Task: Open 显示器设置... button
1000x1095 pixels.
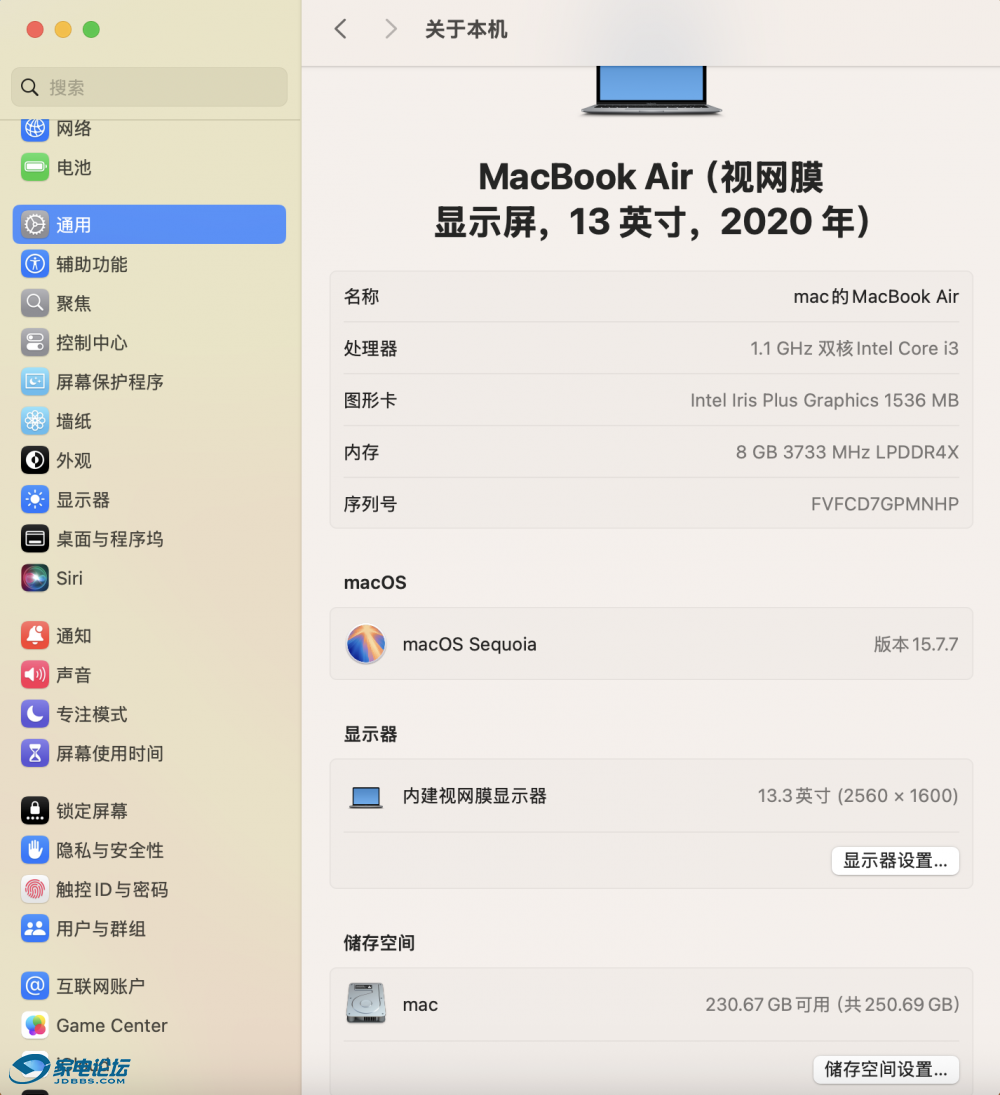Action: point(895,860)
